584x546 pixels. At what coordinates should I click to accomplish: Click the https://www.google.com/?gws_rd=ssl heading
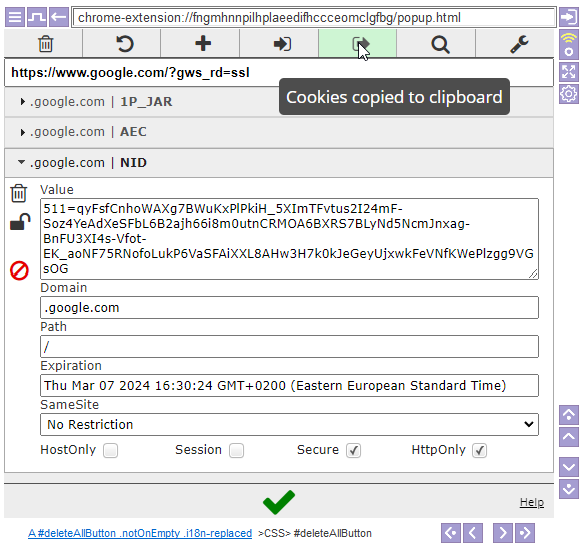(x=130, y=73)
